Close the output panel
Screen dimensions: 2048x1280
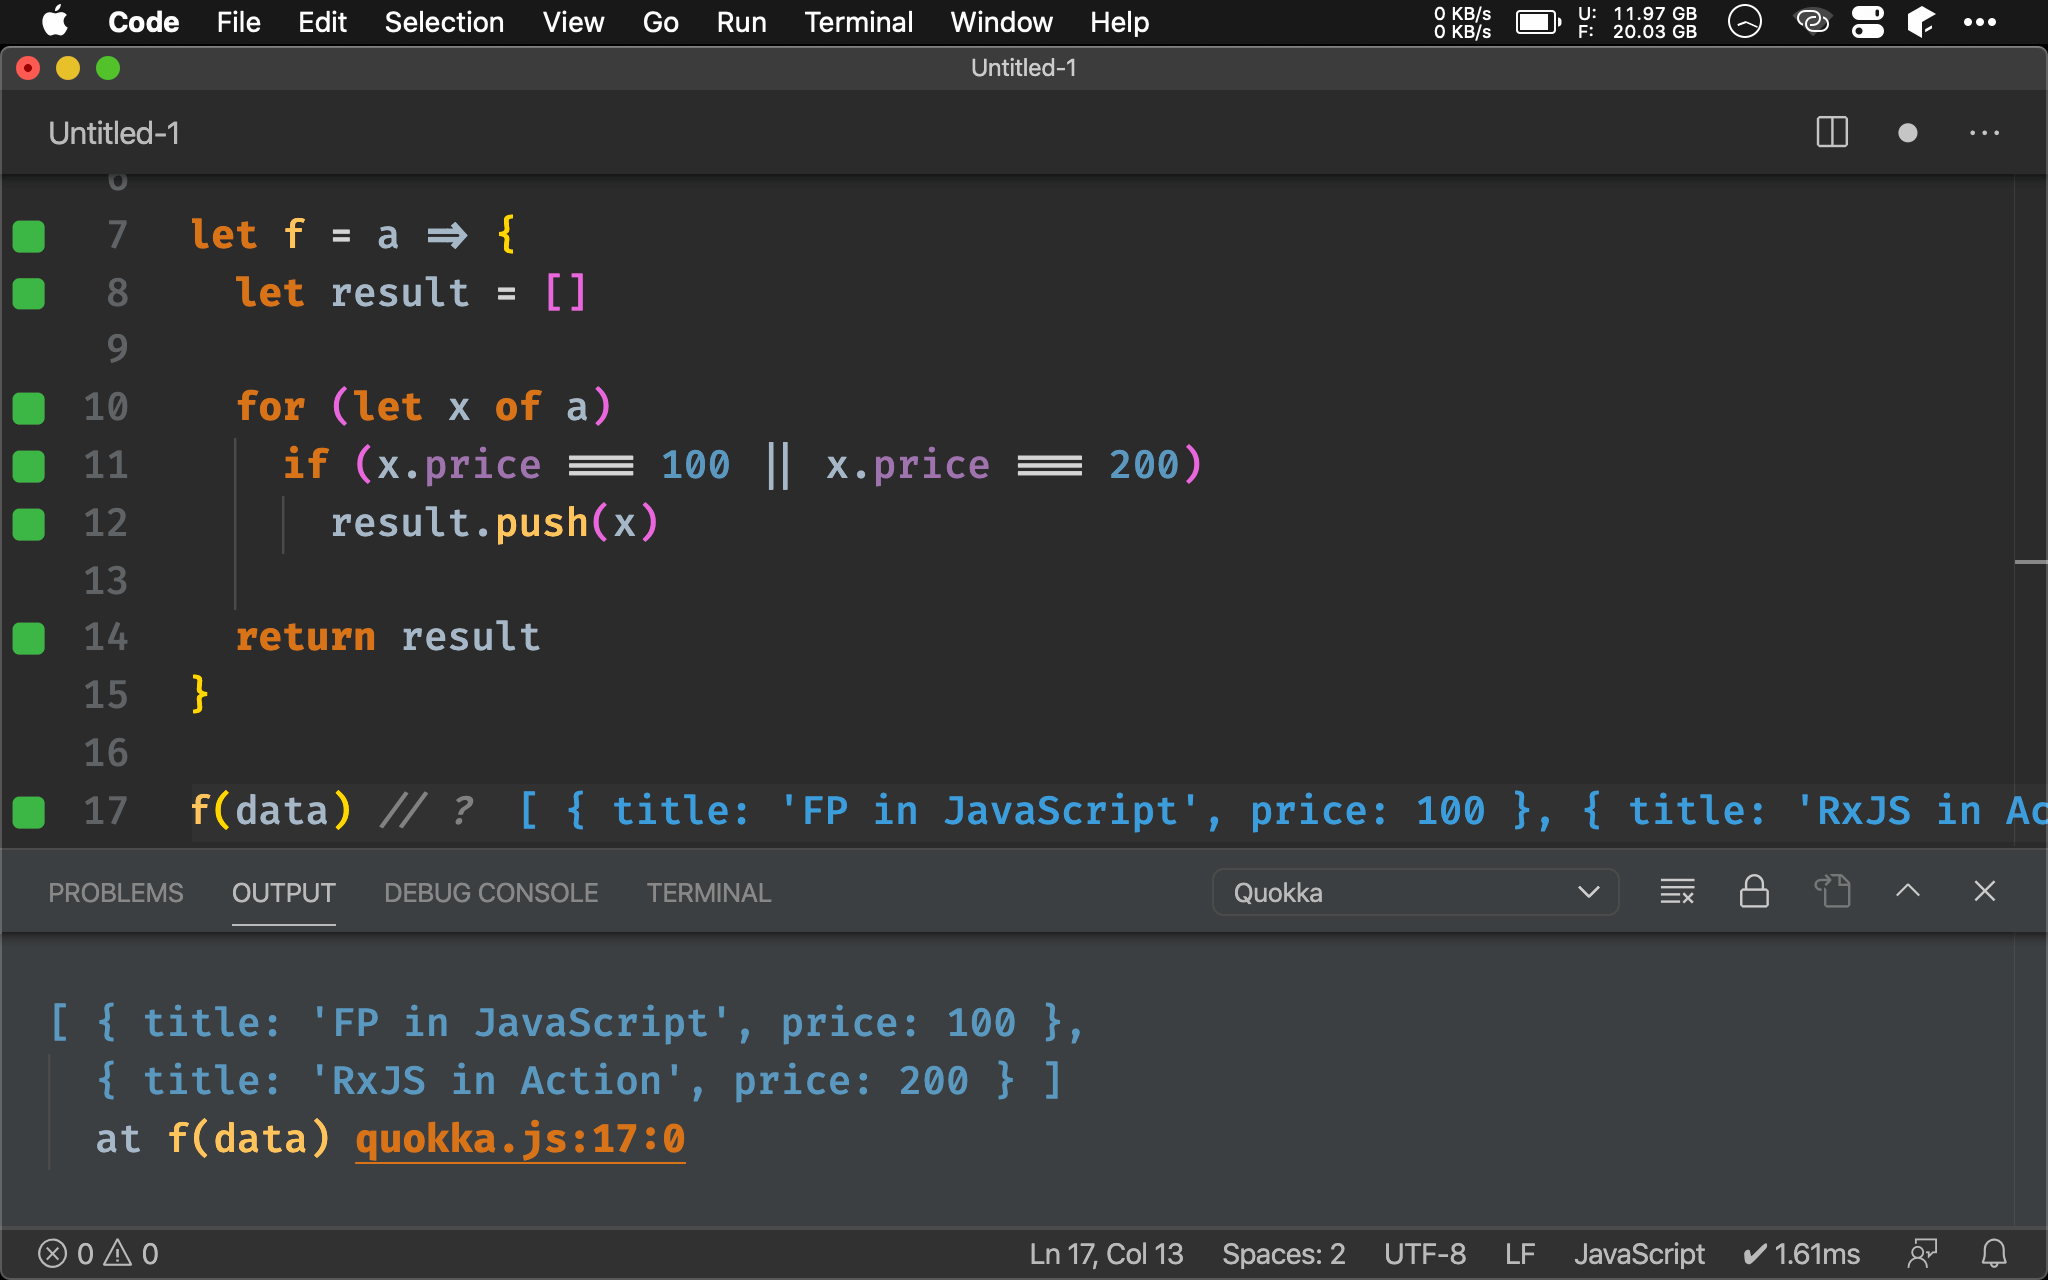tap(1985, 891)
